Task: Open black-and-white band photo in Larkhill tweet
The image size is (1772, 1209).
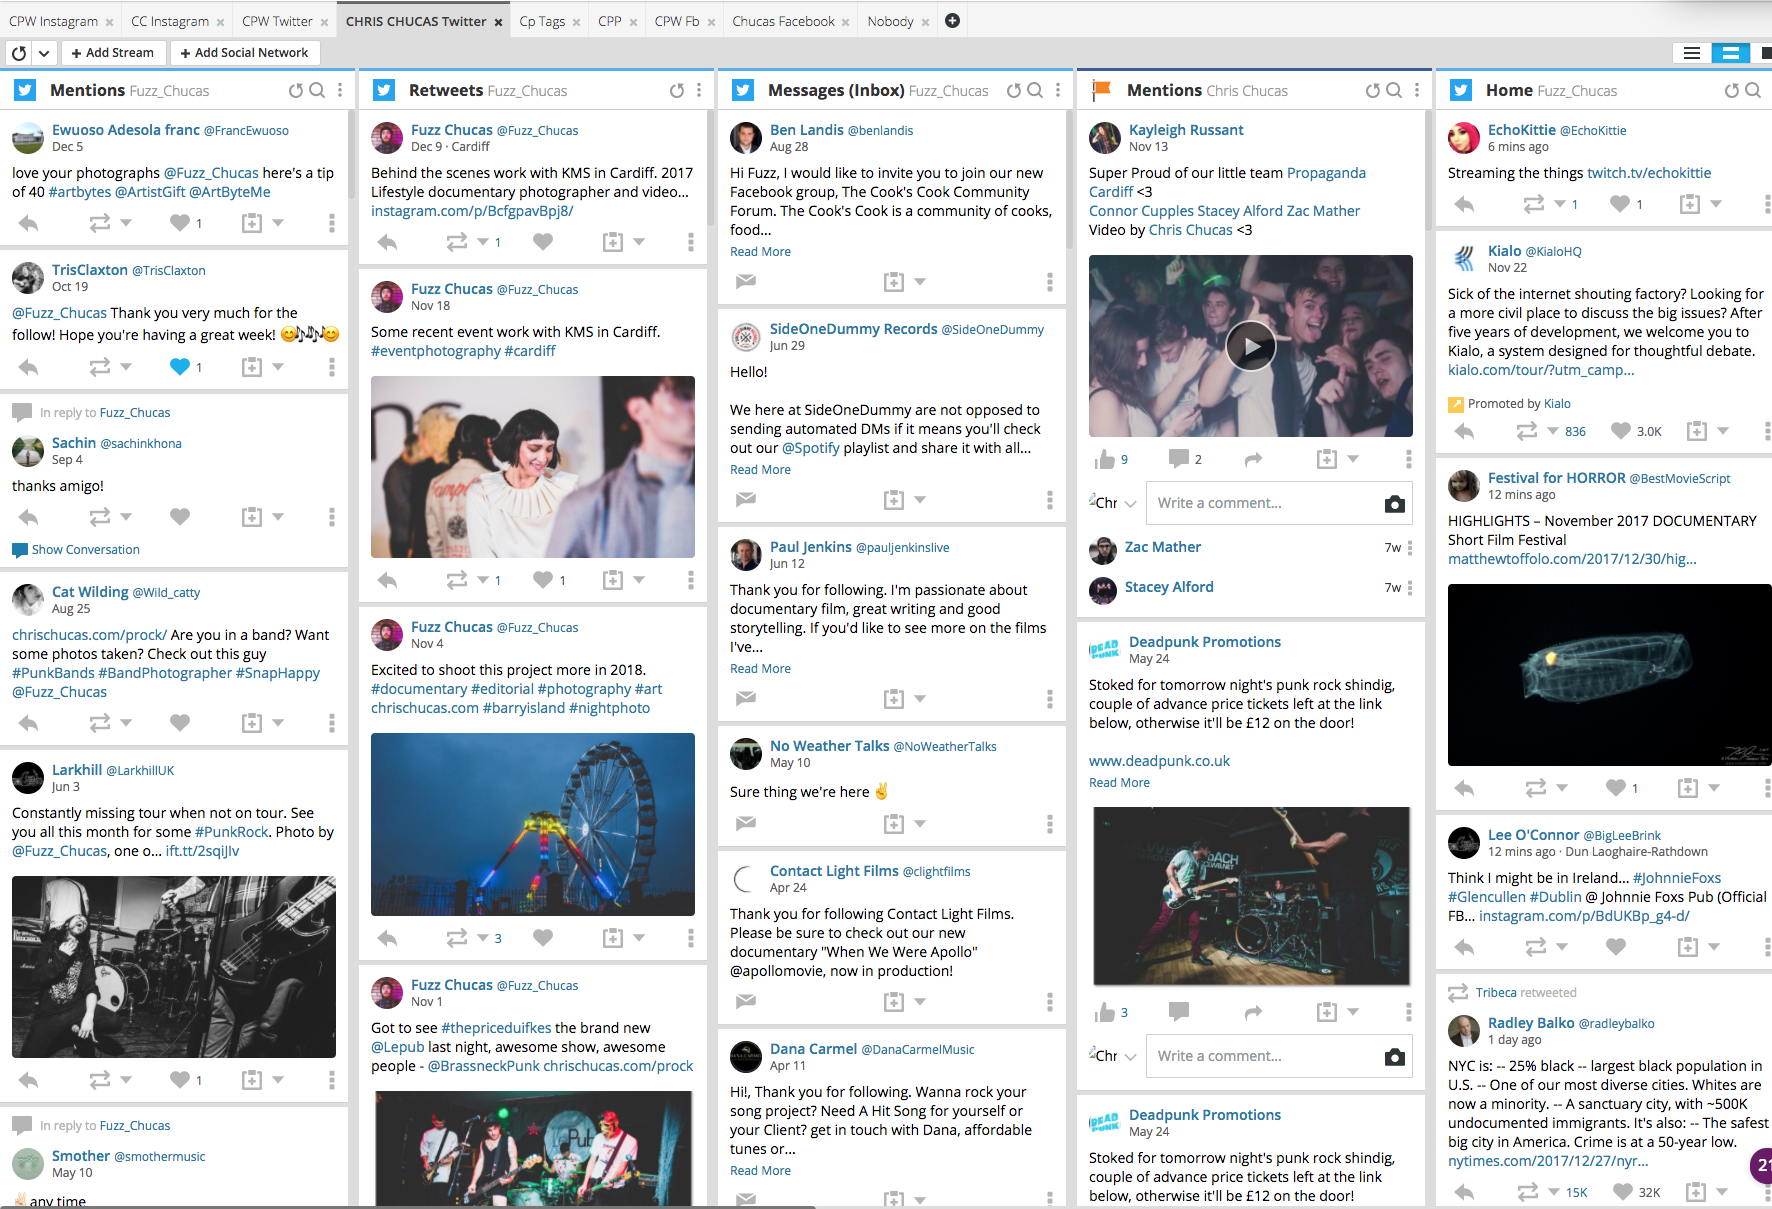Action: 174,967
